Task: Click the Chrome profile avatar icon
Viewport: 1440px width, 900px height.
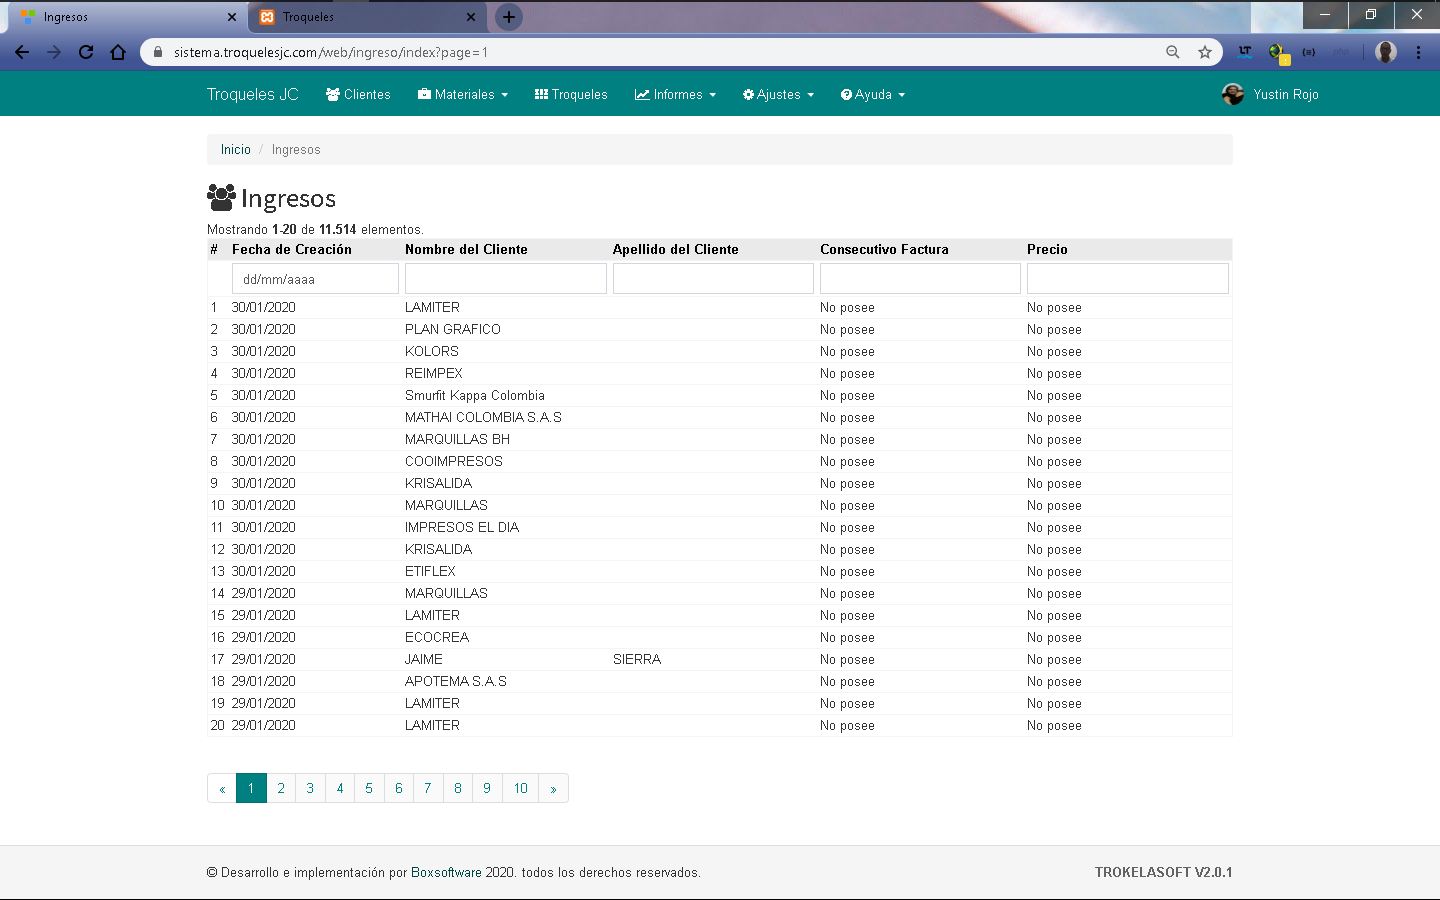Action: pyautogui.click(x=1385, y=52)
